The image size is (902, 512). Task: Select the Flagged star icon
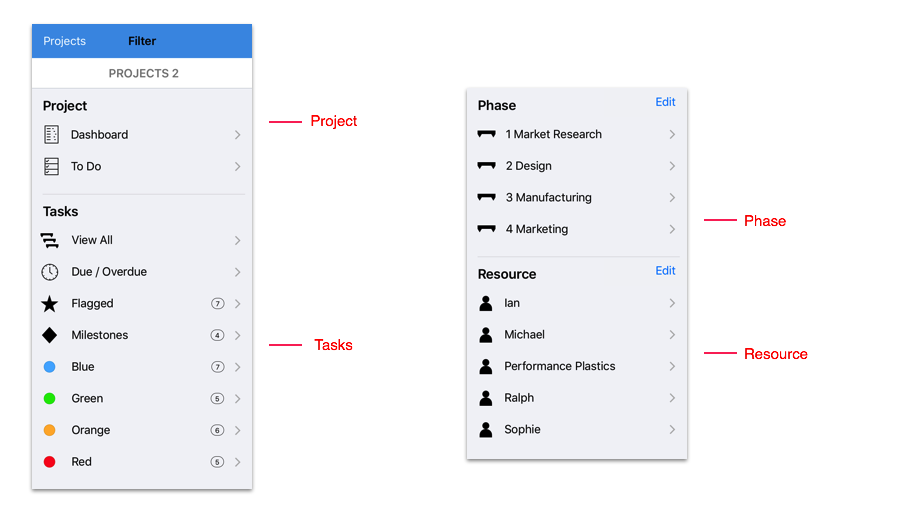point(49,304)
